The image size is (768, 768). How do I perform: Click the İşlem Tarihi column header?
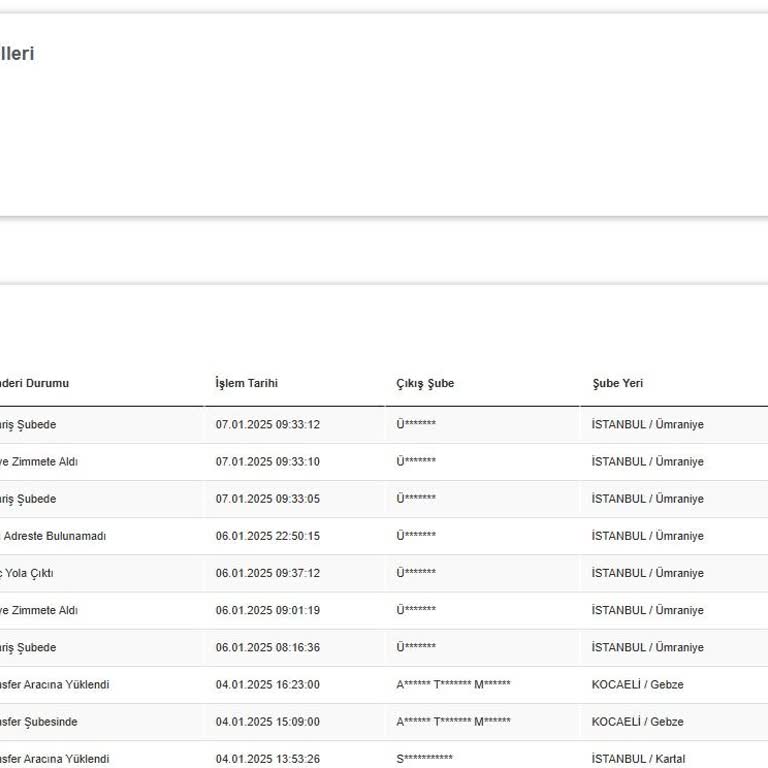246,383
